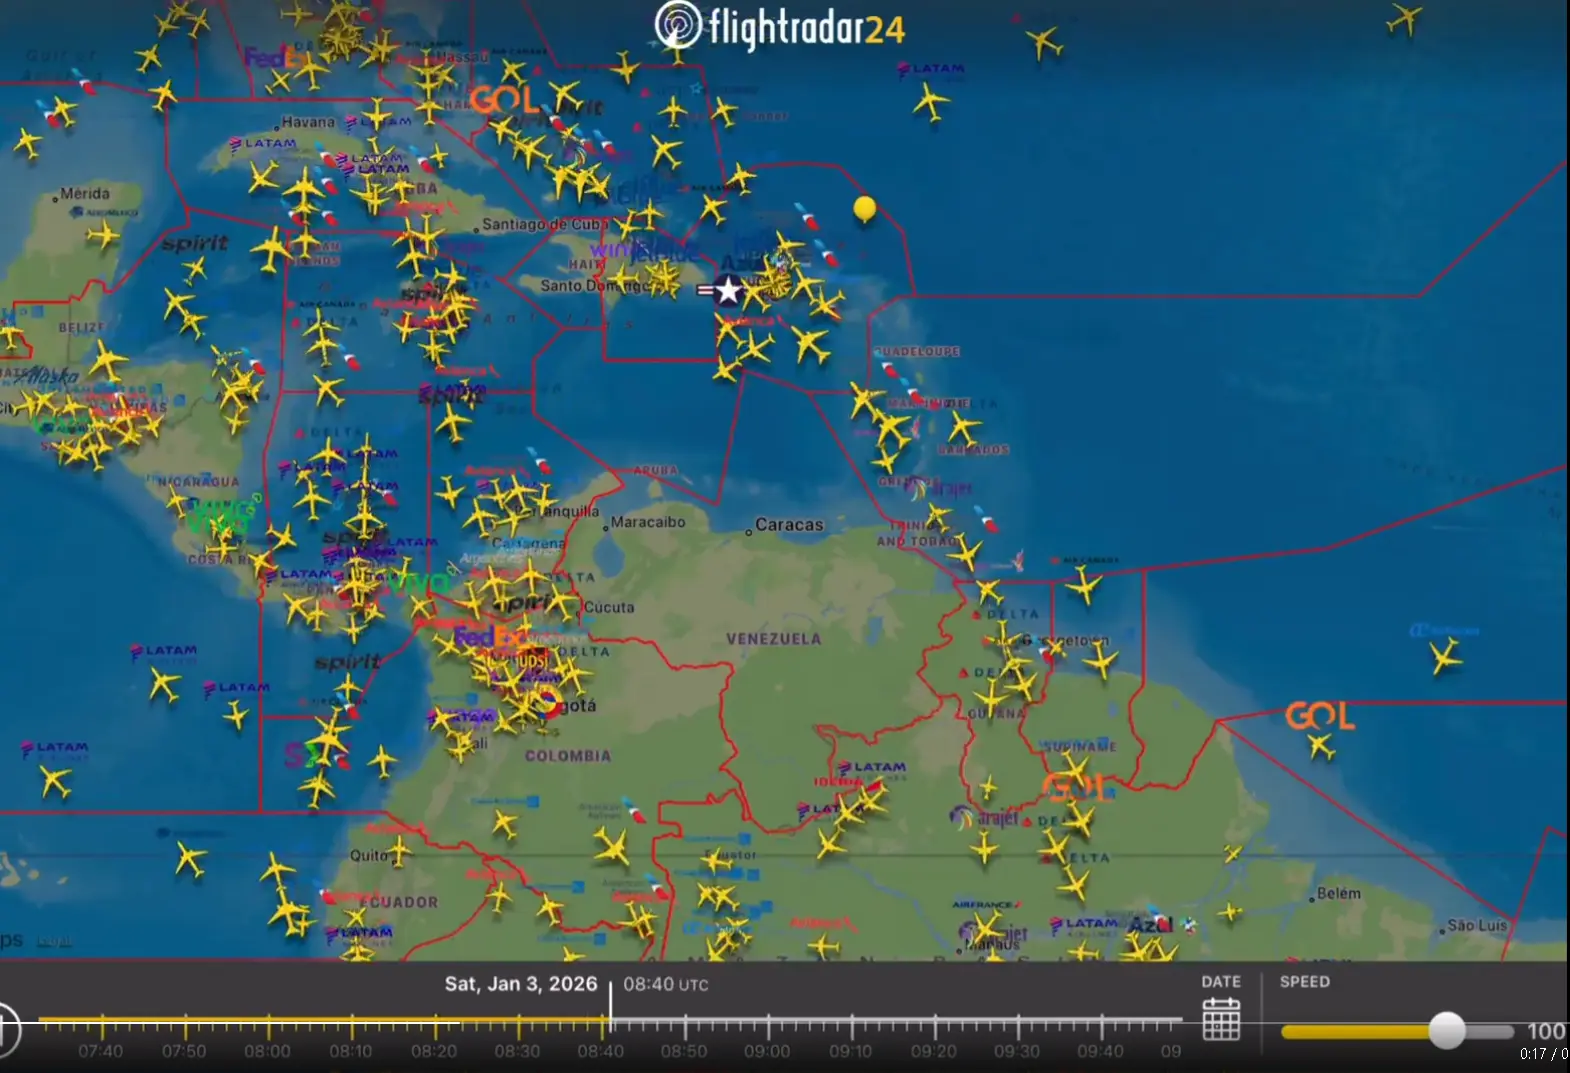The width and height of the screenshot is (1570, 1073).
Task: Click the US military star aircraft icon
Action: click(x=727, y=291)
